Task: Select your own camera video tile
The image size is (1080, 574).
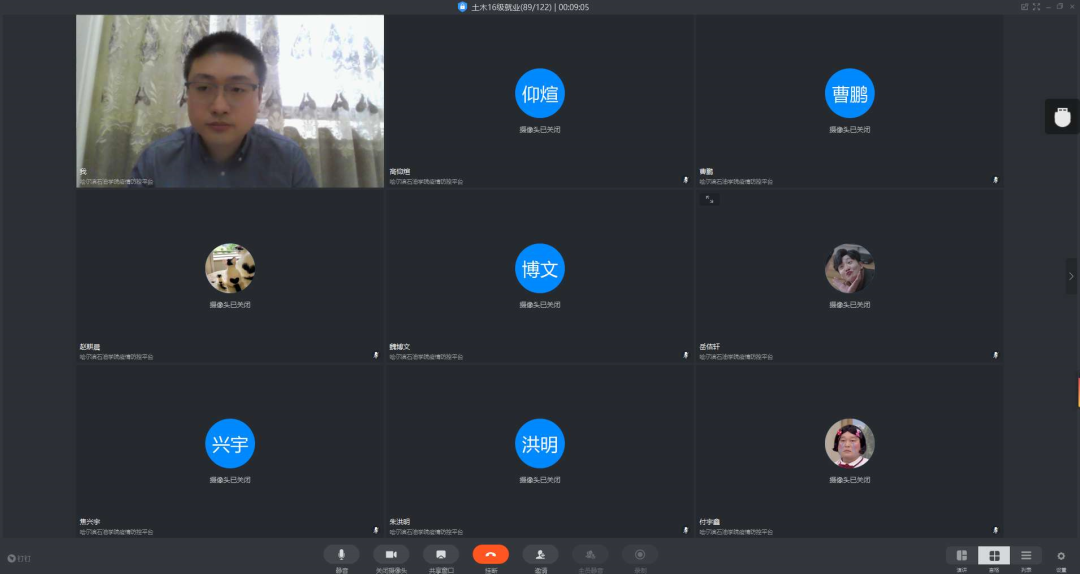Action: (x=230, y=100)
